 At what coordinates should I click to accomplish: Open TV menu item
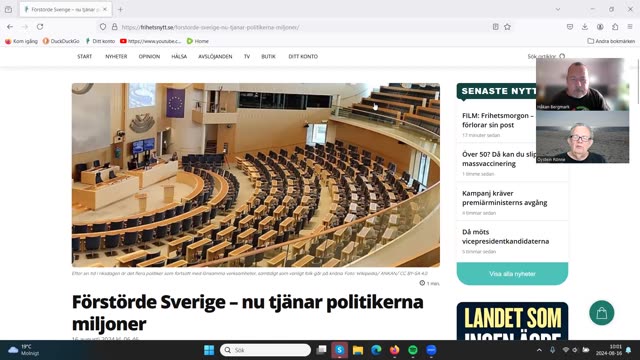point(247,57)
